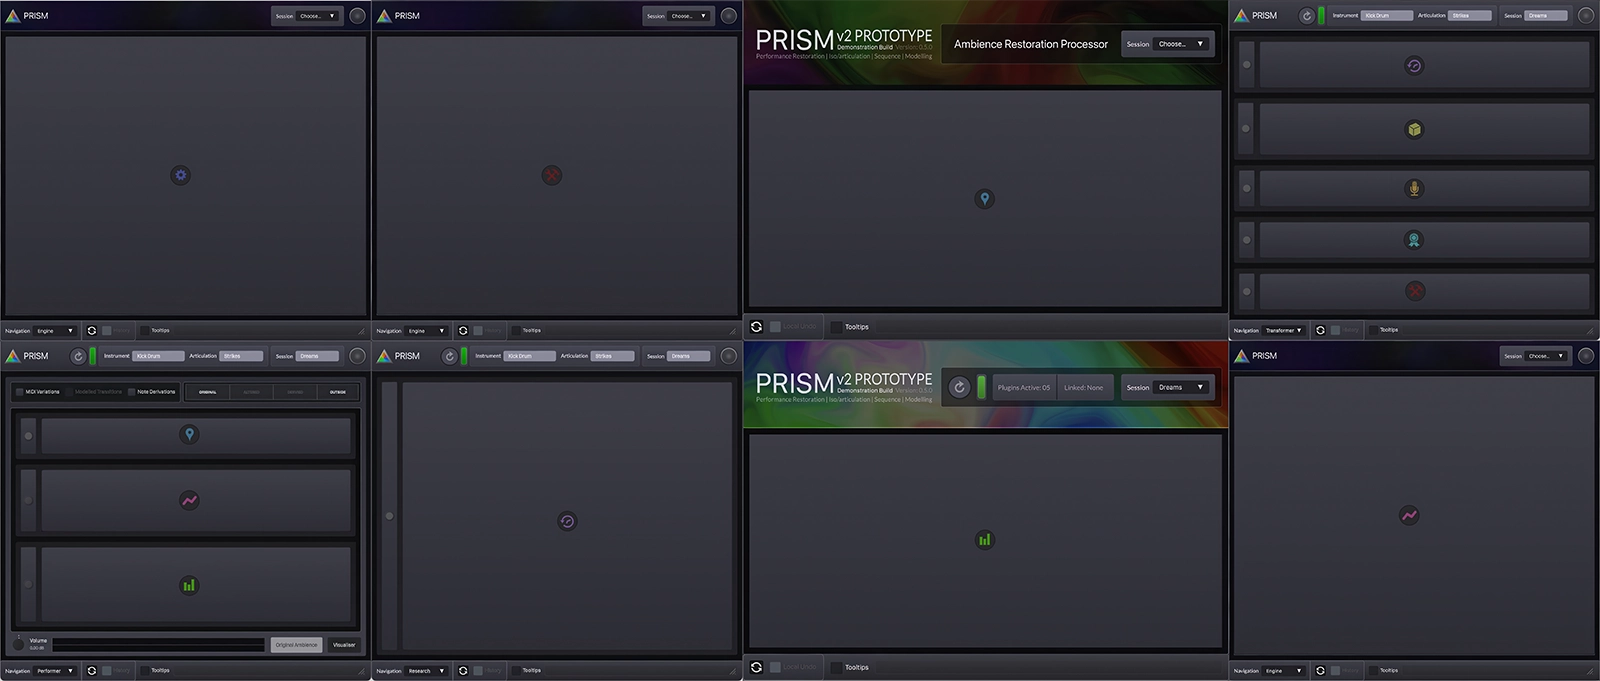This screenshot has height=681, width=1600.
Task: Click the refresh icon in the Research panel header
Action: tap(450, 356)
